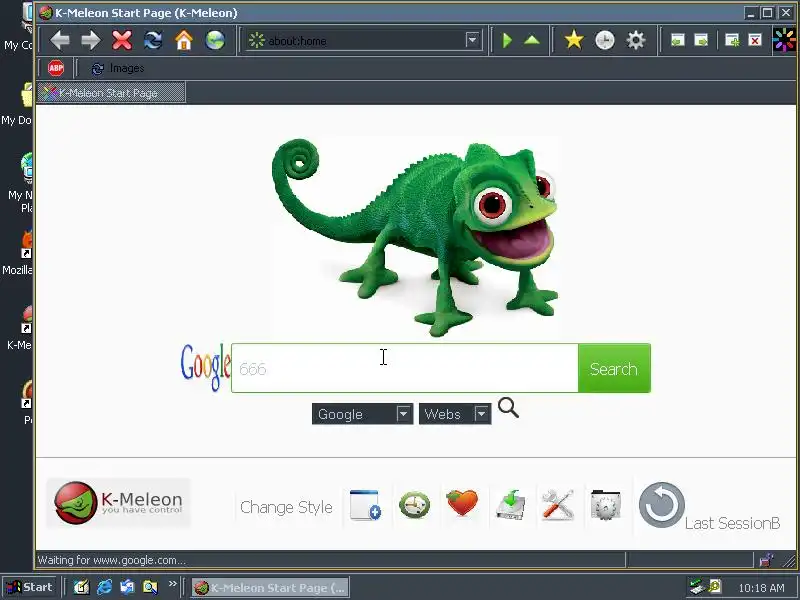Click the K-Meleon title bar icon

[46, 13]
